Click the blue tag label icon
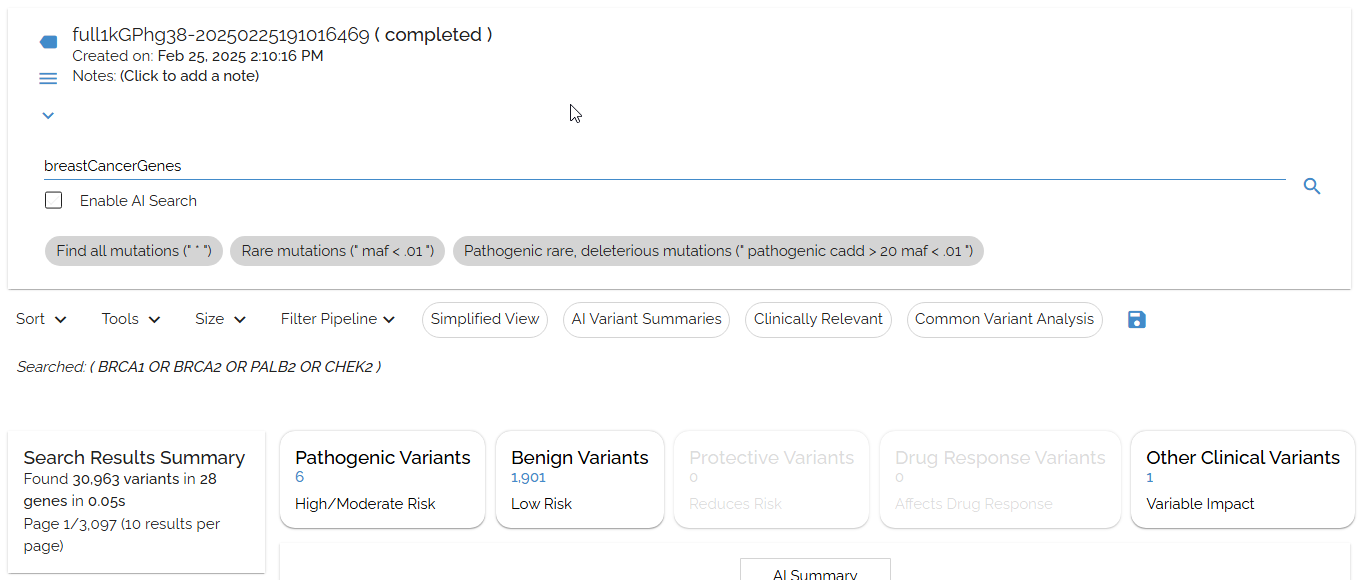This screenshot has width=1360, height=580. (48, 42)
